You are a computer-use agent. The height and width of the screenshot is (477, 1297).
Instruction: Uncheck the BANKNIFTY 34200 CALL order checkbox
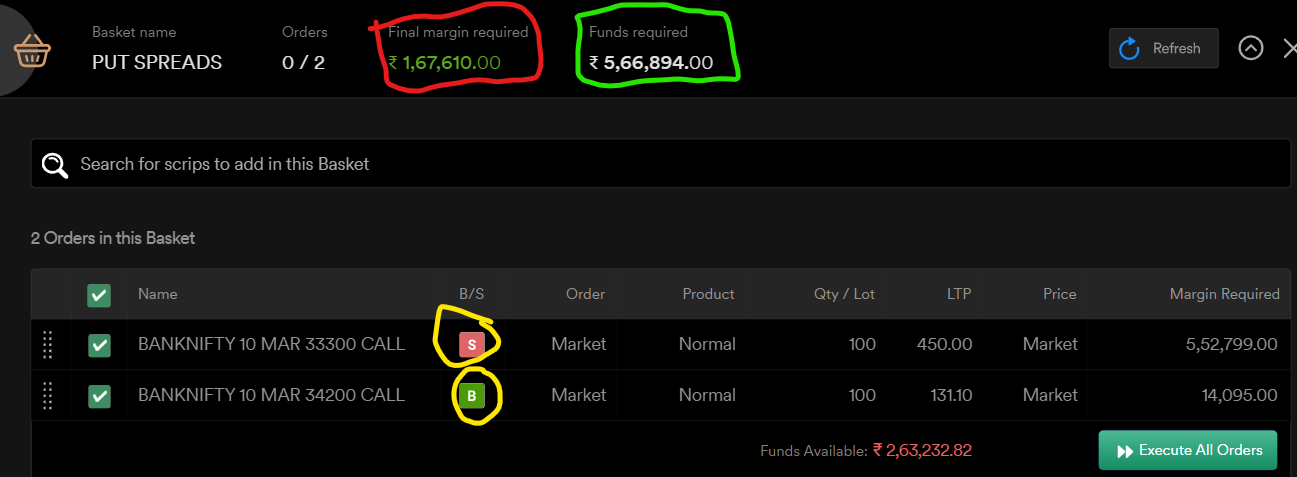click(99, 396)
